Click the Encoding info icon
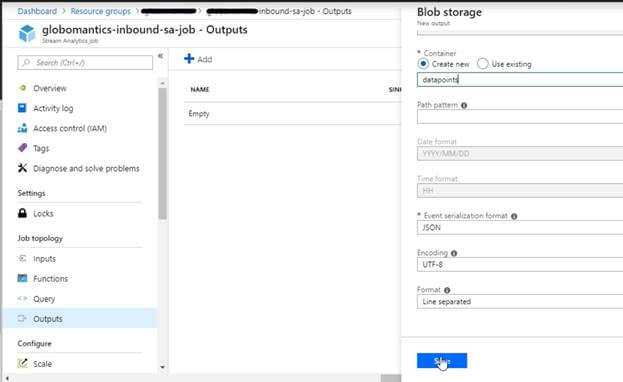Viewport: 623px width, 382px height. click(x=454, y=253)
